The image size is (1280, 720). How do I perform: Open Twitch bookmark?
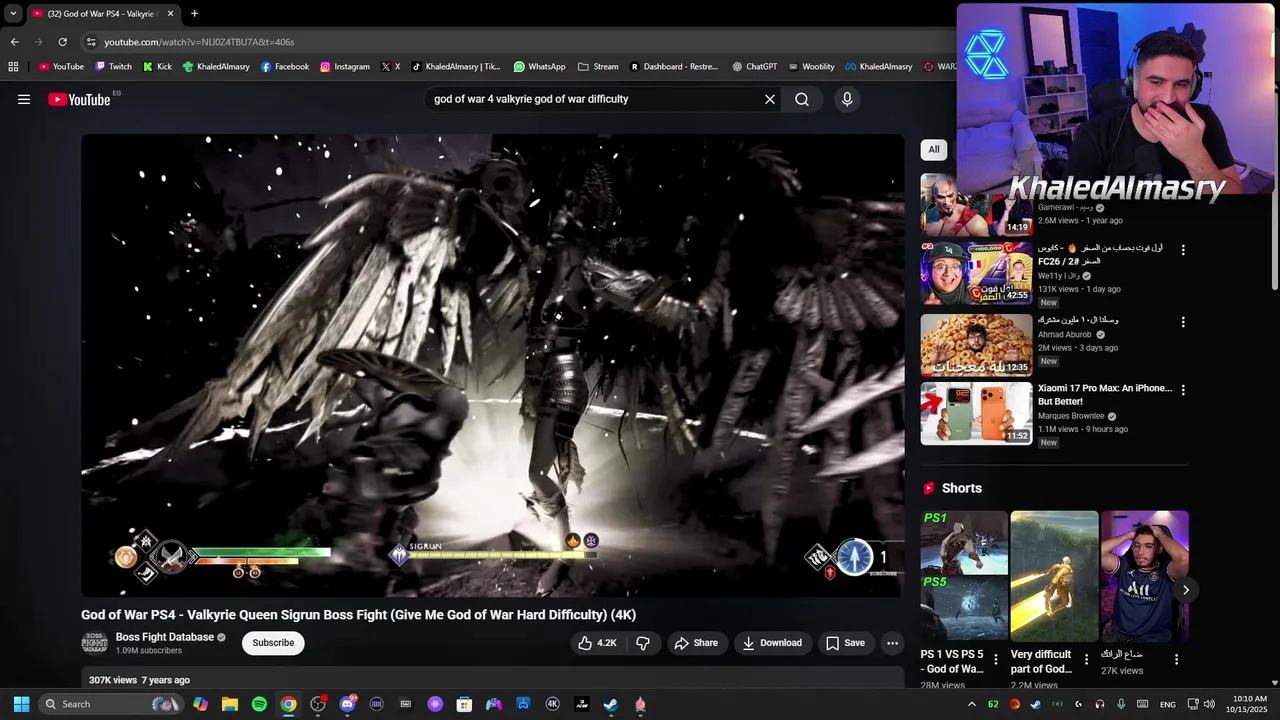[x=113, y=67]
